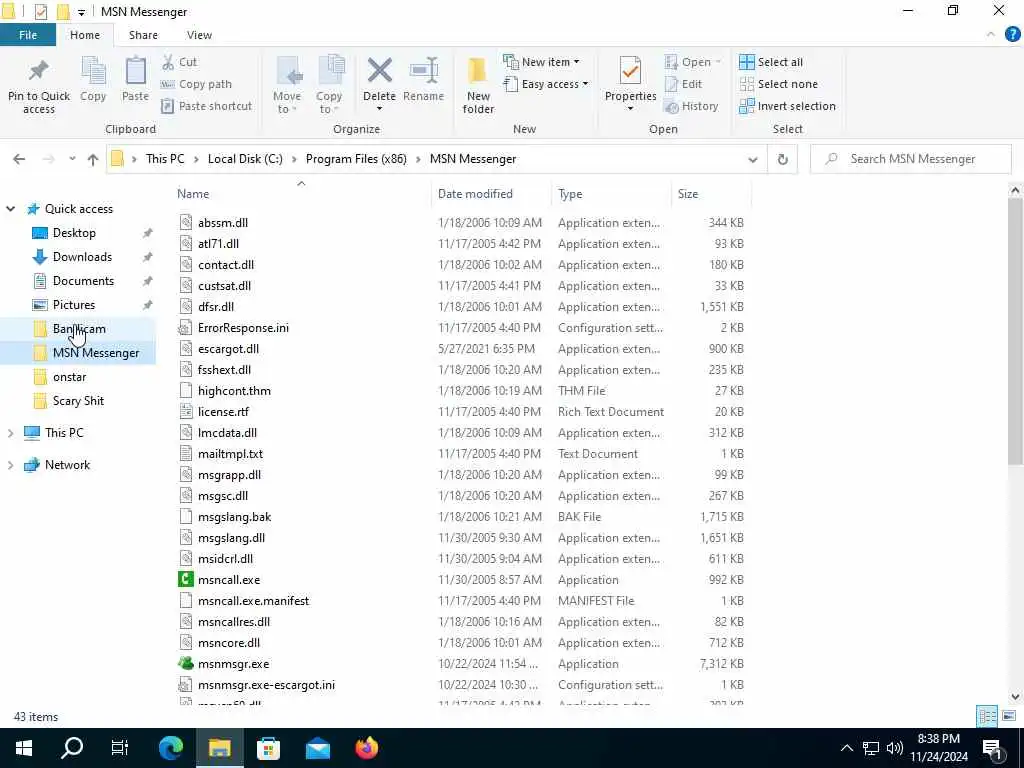
Task: Open New item dropdown
Action: (x=541, y=62)
